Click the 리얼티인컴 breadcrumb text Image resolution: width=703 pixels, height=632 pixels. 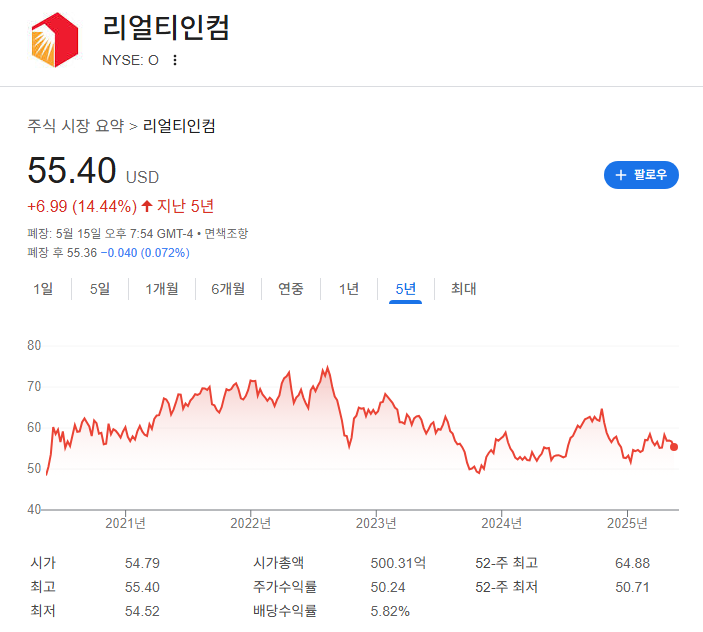pyautogui.click(x=179, y=126)
